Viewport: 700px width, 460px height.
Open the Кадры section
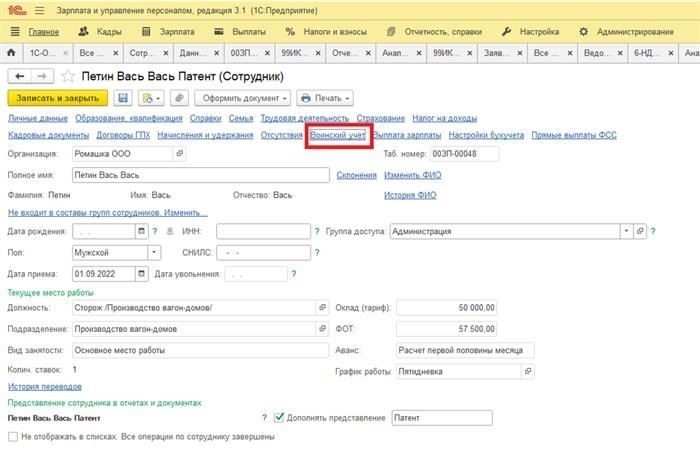pyautogui.click(x=100, y=32)
